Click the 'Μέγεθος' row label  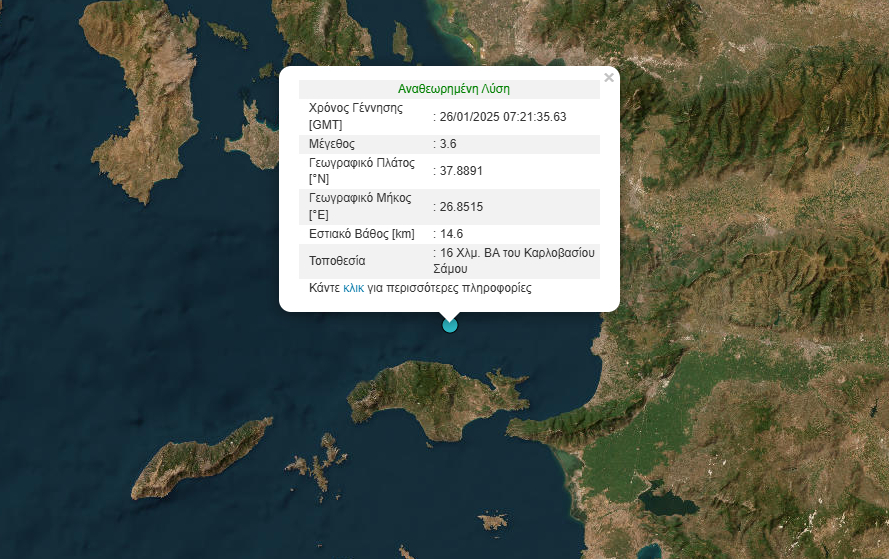click(333, 144)
